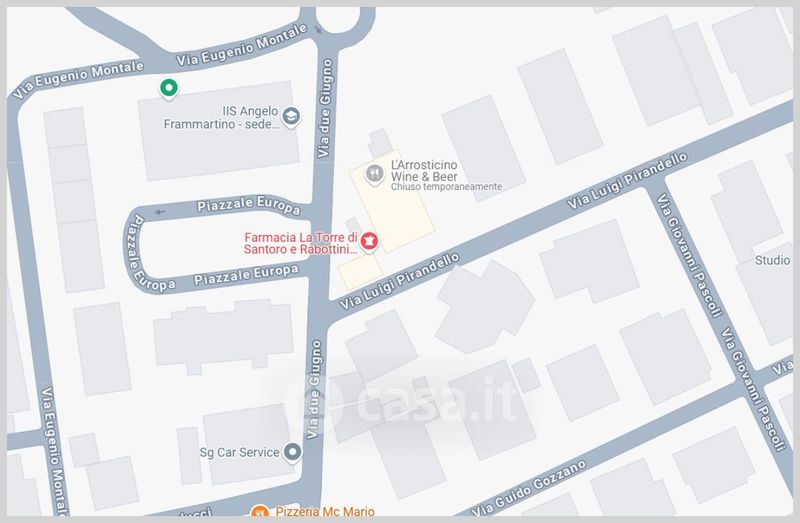Open the Pizzeria Mc Mario label
This screenshot has height=523, width=800.
[x=325, y=511]
